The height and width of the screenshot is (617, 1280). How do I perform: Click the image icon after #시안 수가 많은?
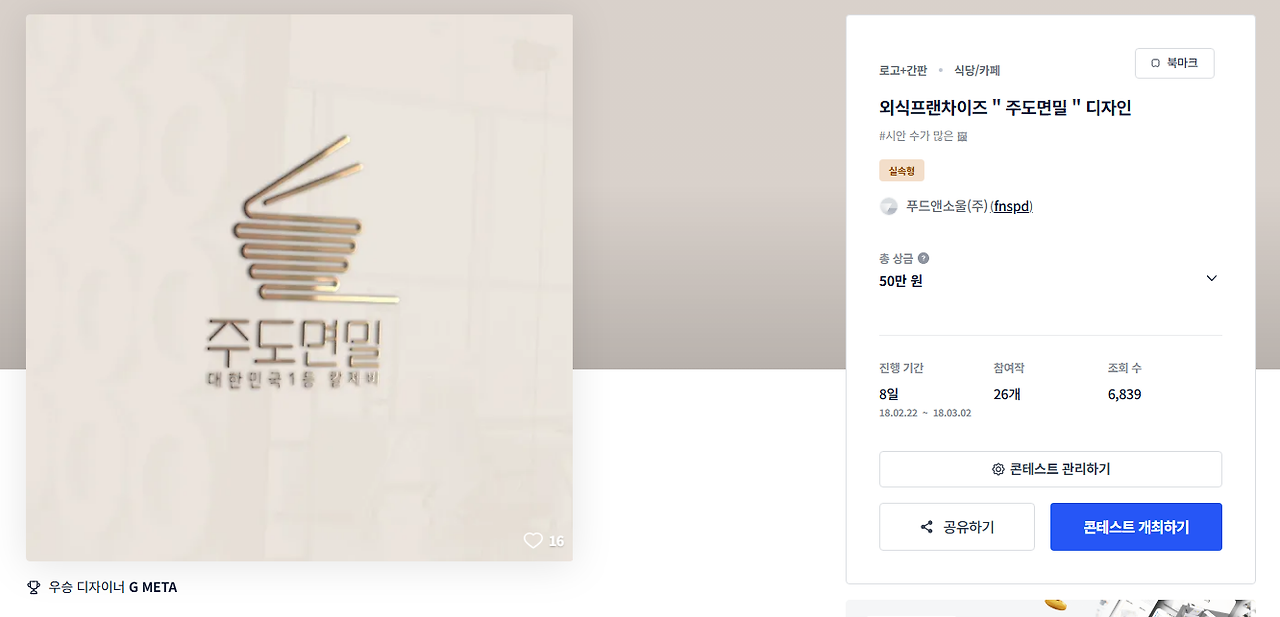coord(962,136)
